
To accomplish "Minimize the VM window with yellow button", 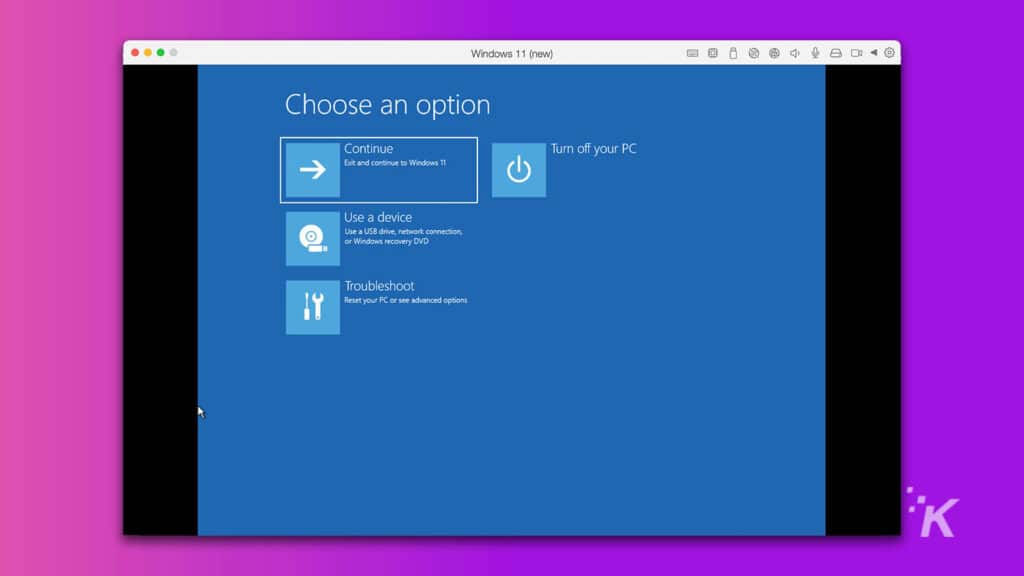I will click(x=148, y=53).
